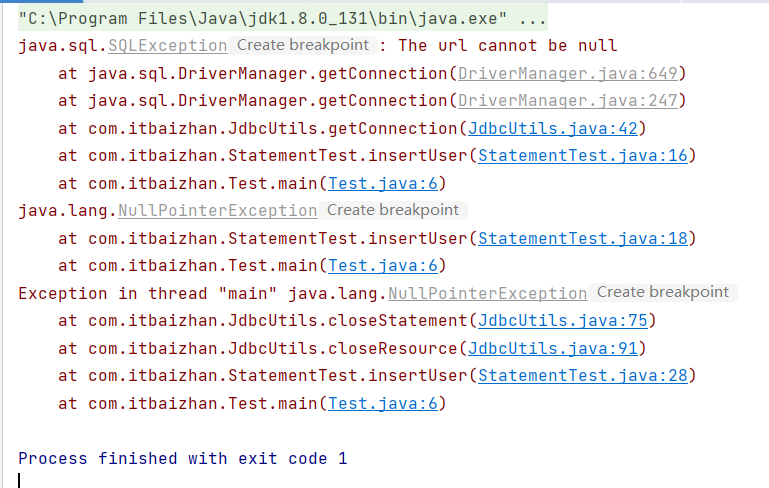Open first NullPointerException class link
The width and height of the screenshot is (769, 488).
click(x=218, y=211)
